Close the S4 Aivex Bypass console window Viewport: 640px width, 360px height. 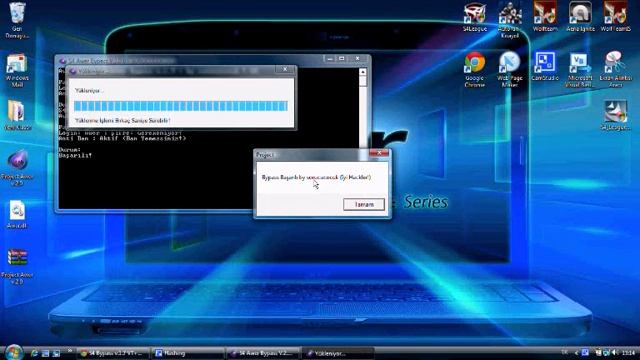pos(358,59)
